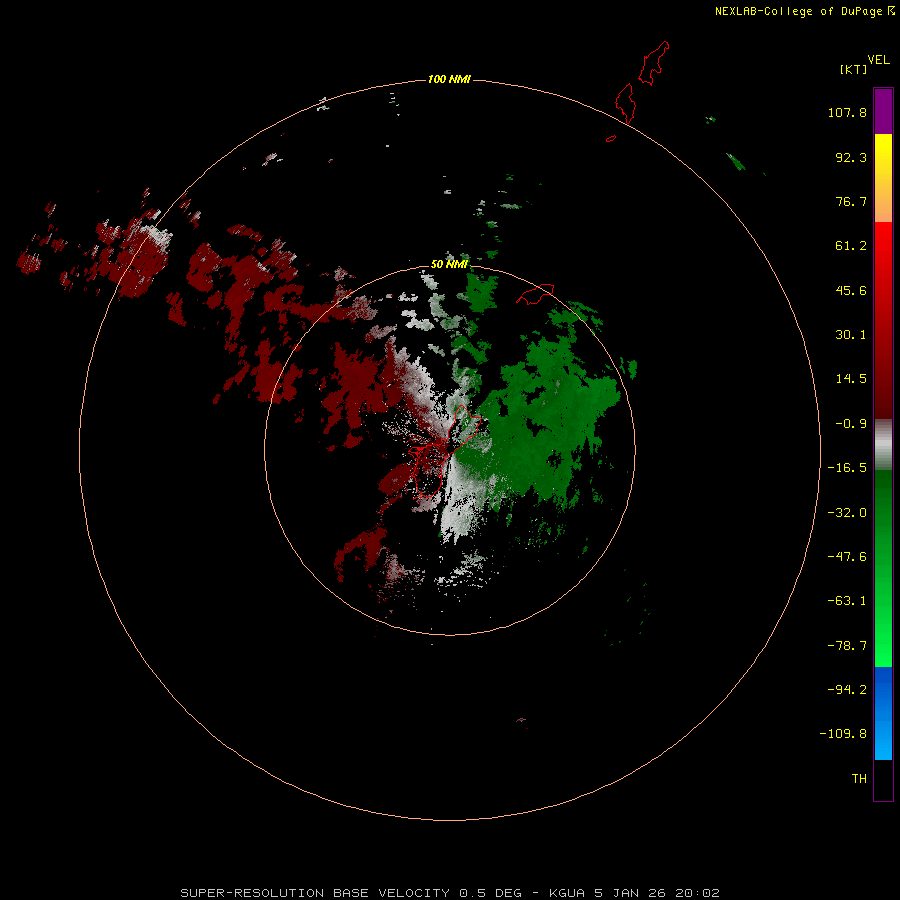Click the [KT] units label

tap(854, 69)
